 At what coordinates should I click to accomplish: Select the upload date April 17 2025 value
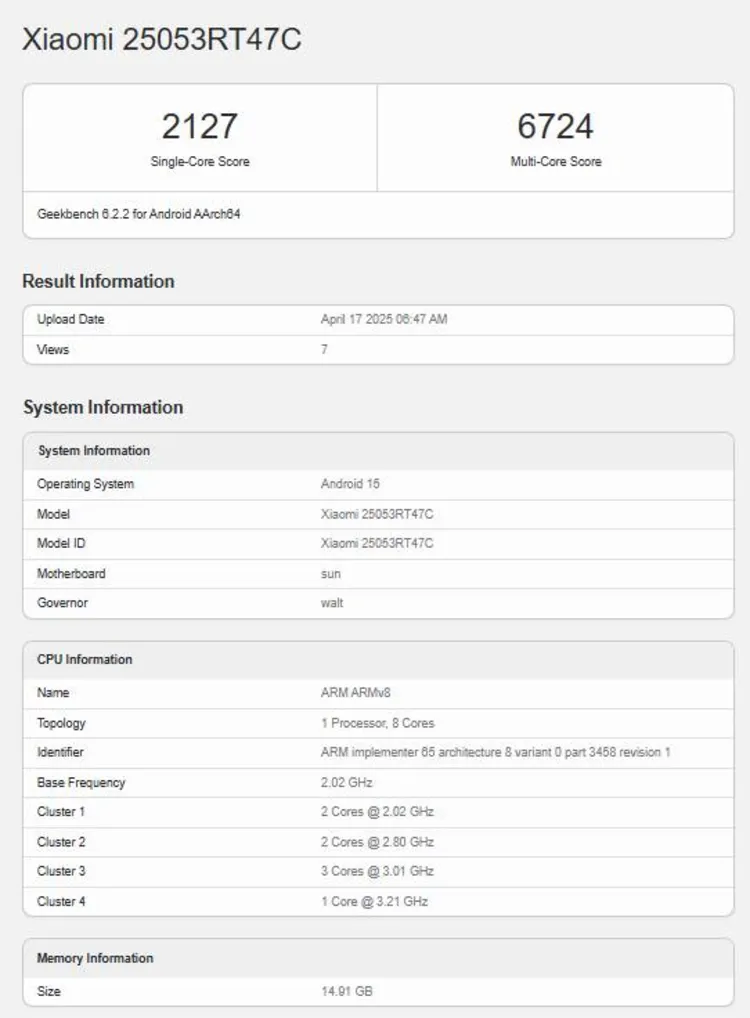[x=384, y=320]
